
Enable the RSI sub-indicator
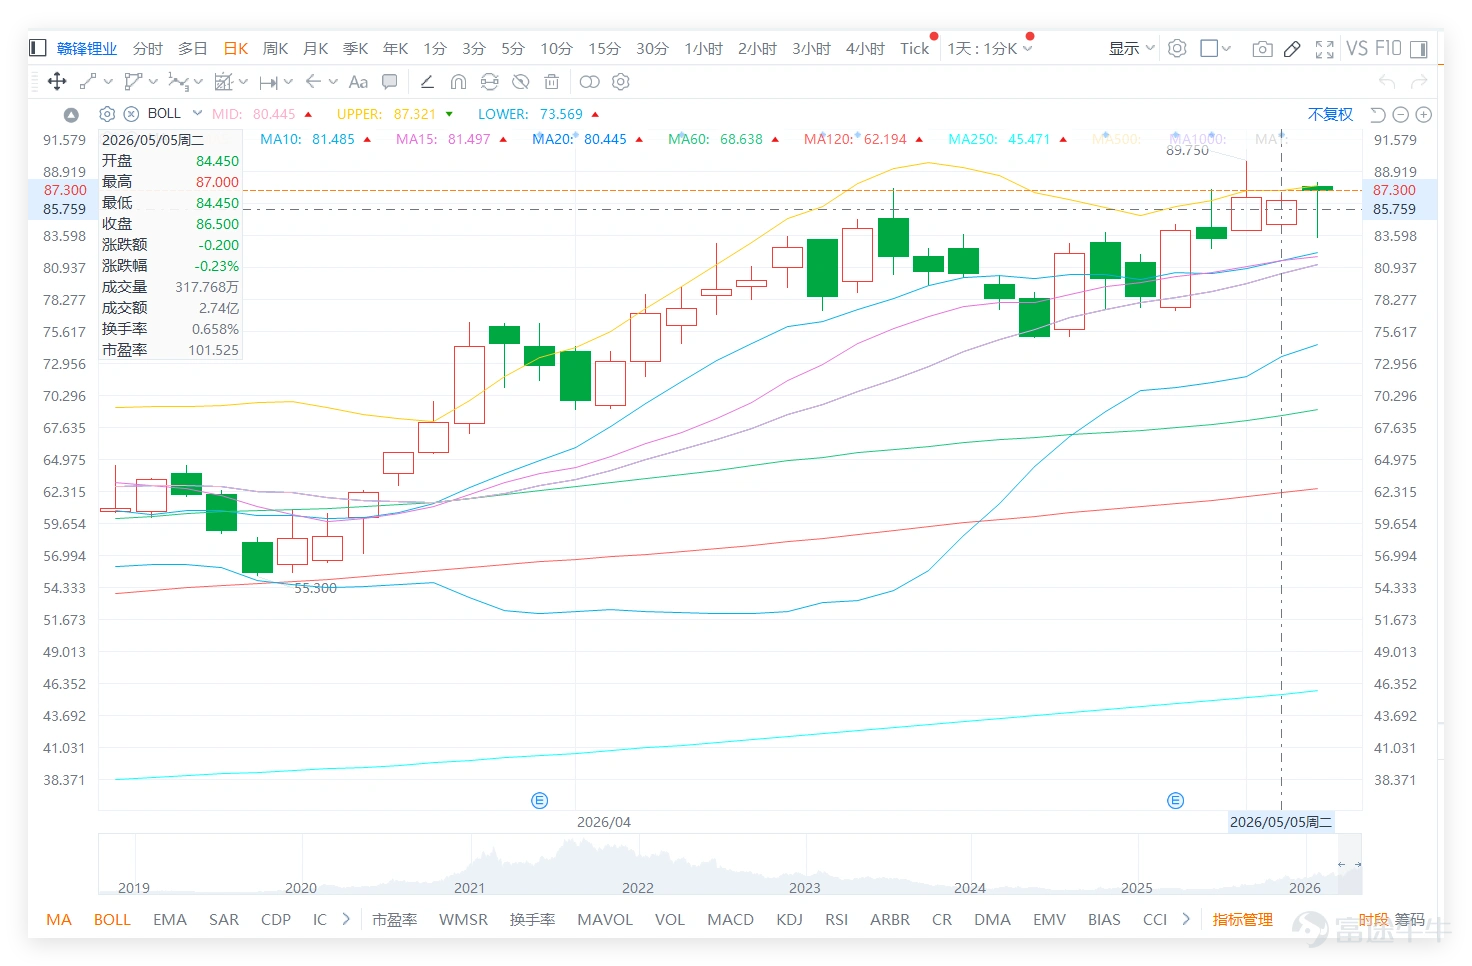836,919
